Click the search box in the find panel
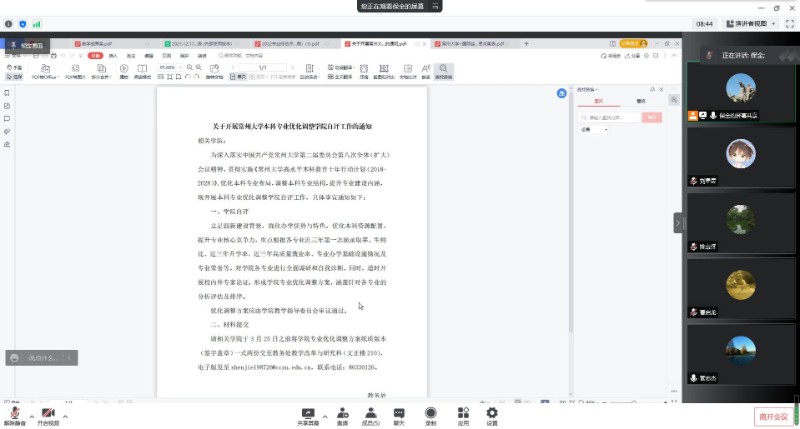The image size is (800, 429). pyautogui.click(x=606, y=117)
